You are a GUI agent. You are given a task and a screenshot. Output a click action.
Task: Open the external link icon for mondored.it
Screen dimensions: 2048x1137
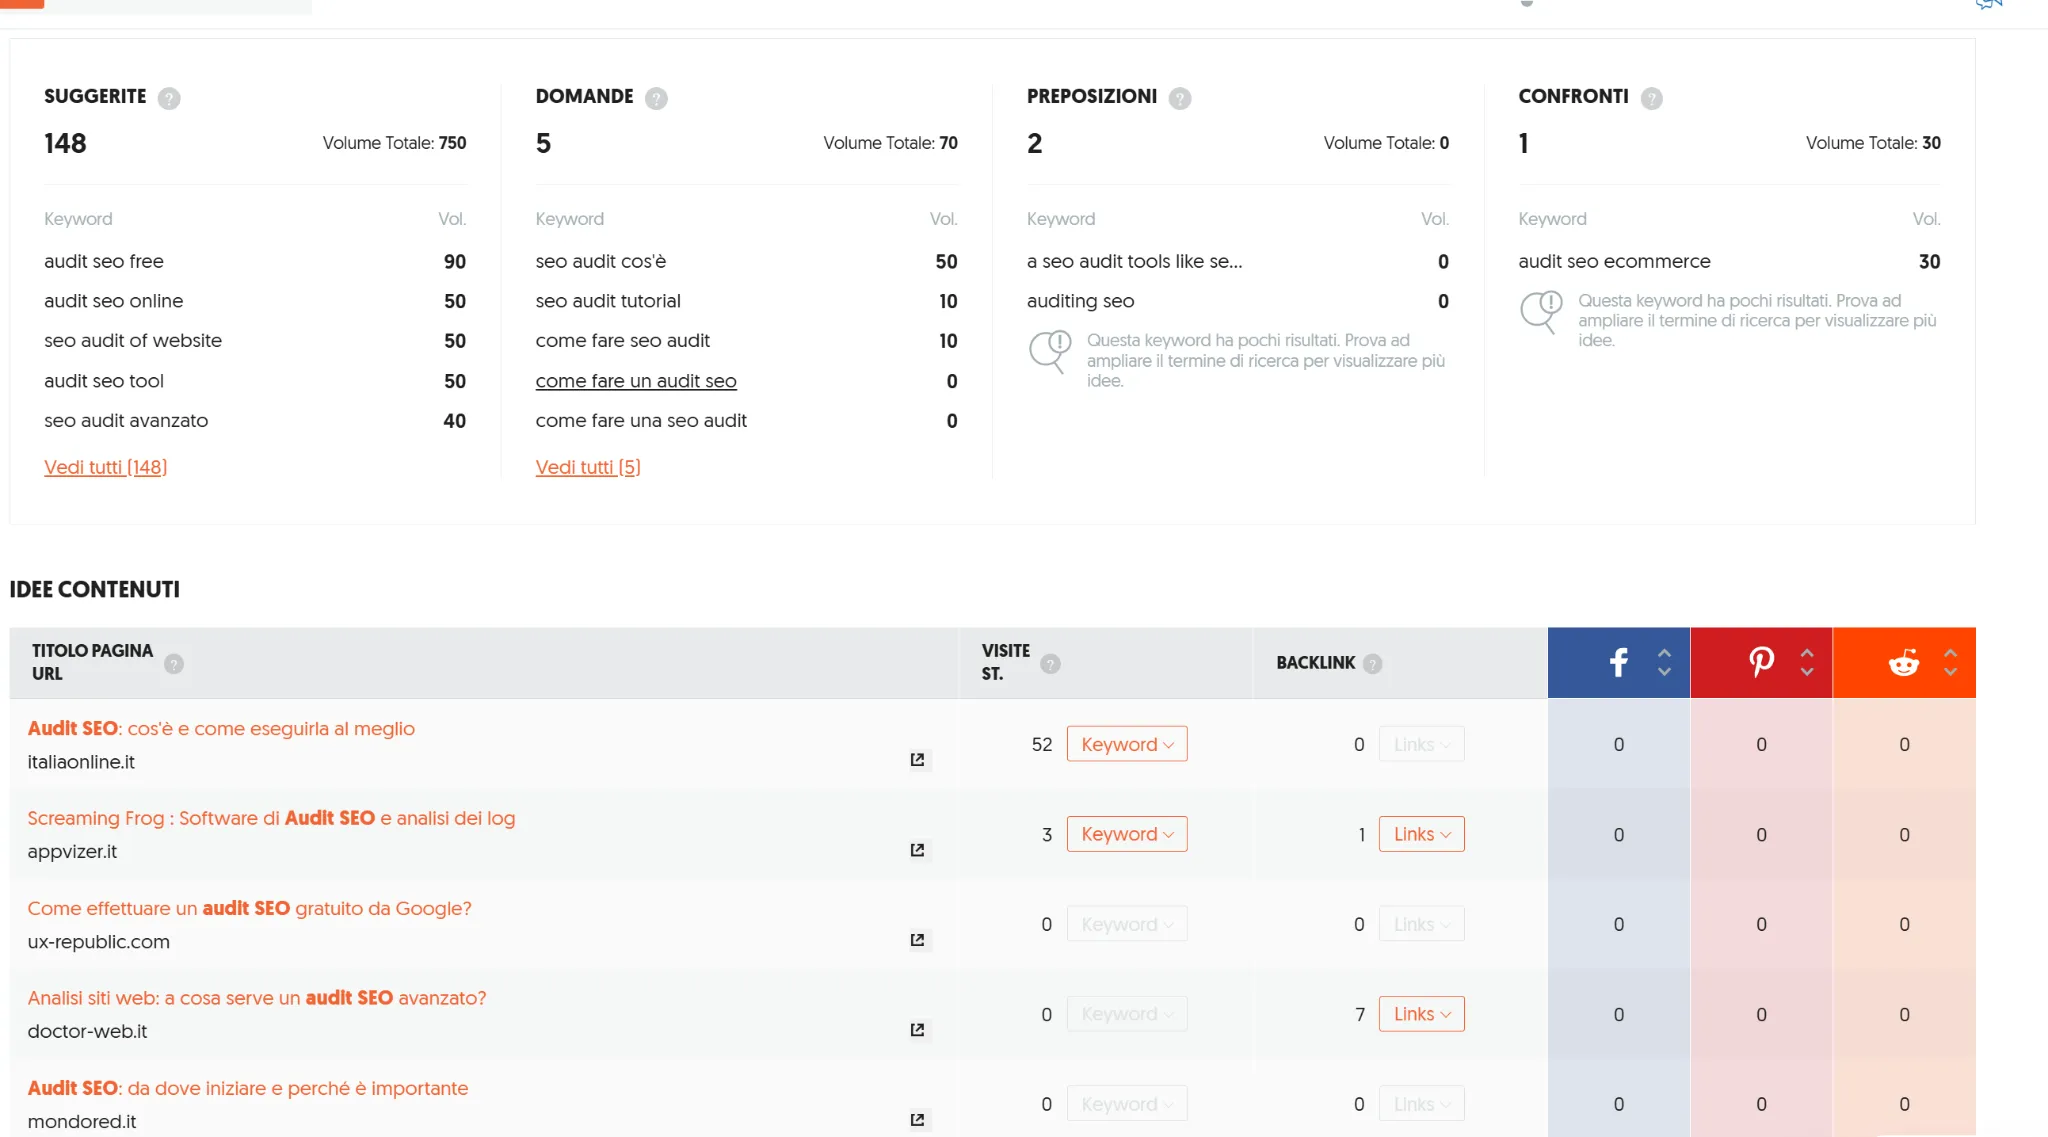coord(917,1120)
